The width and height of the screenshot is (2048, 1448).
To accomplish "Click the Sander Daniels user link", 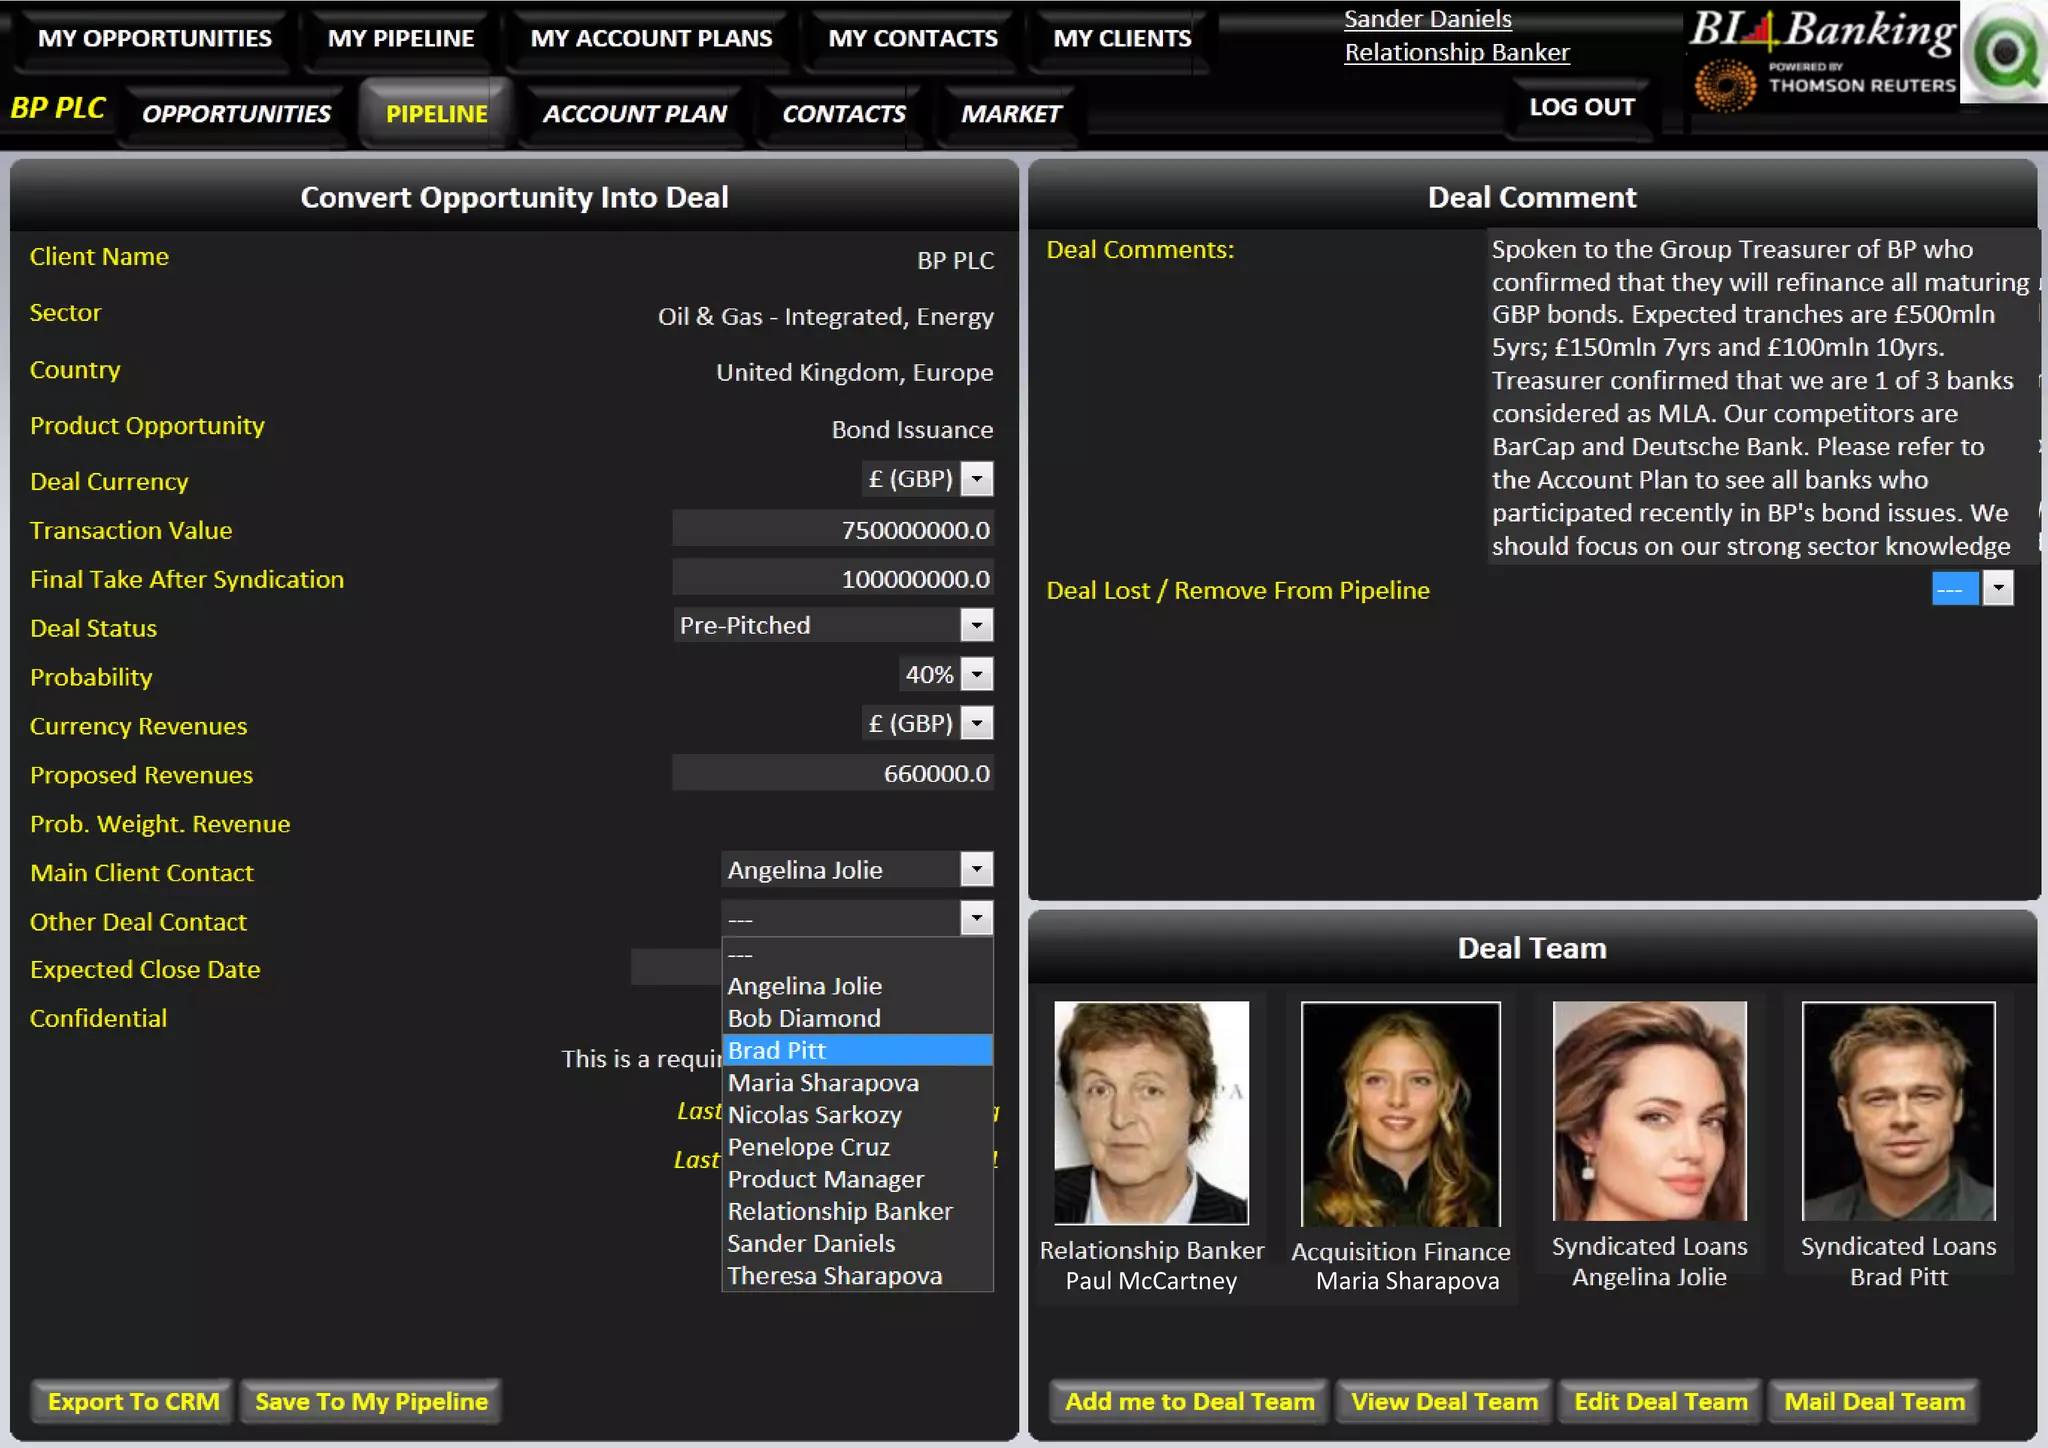I will click(x=1427, y=19).
